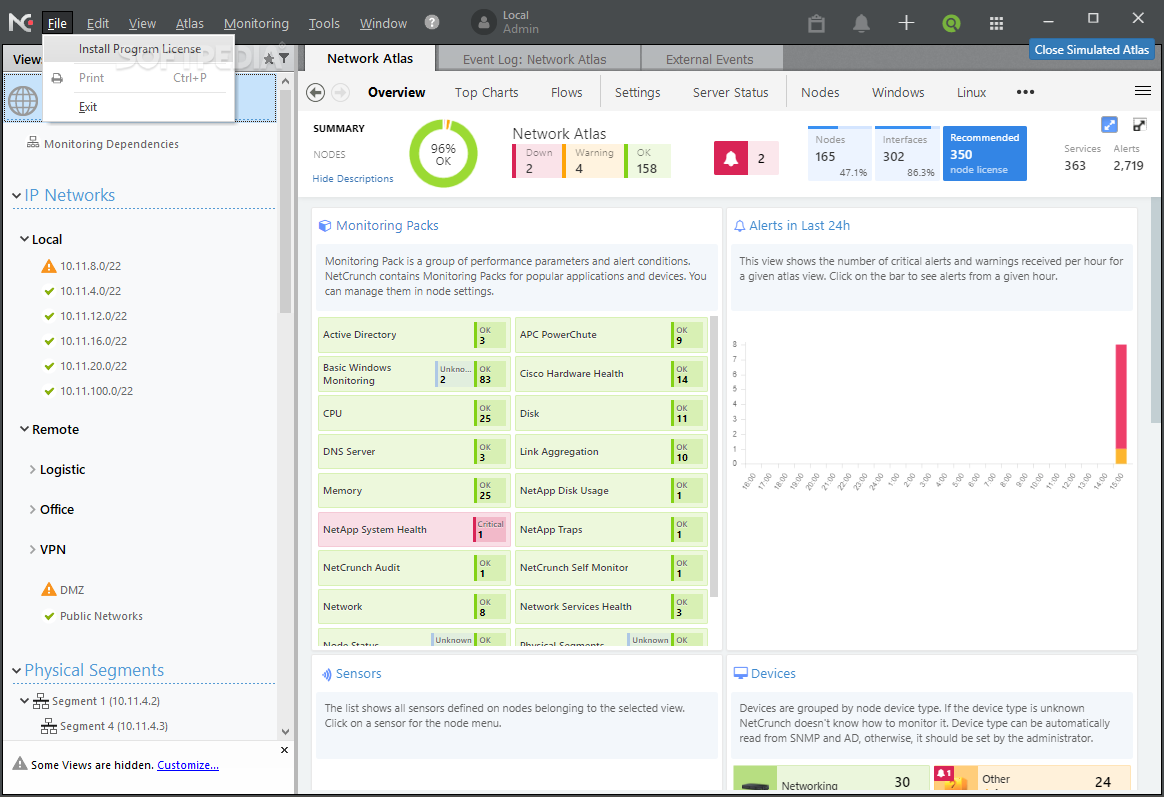Click the Segment 1 network icon
Viewport: 1164px width, 797px height.
pyautogui.click(x=41, y=701)
